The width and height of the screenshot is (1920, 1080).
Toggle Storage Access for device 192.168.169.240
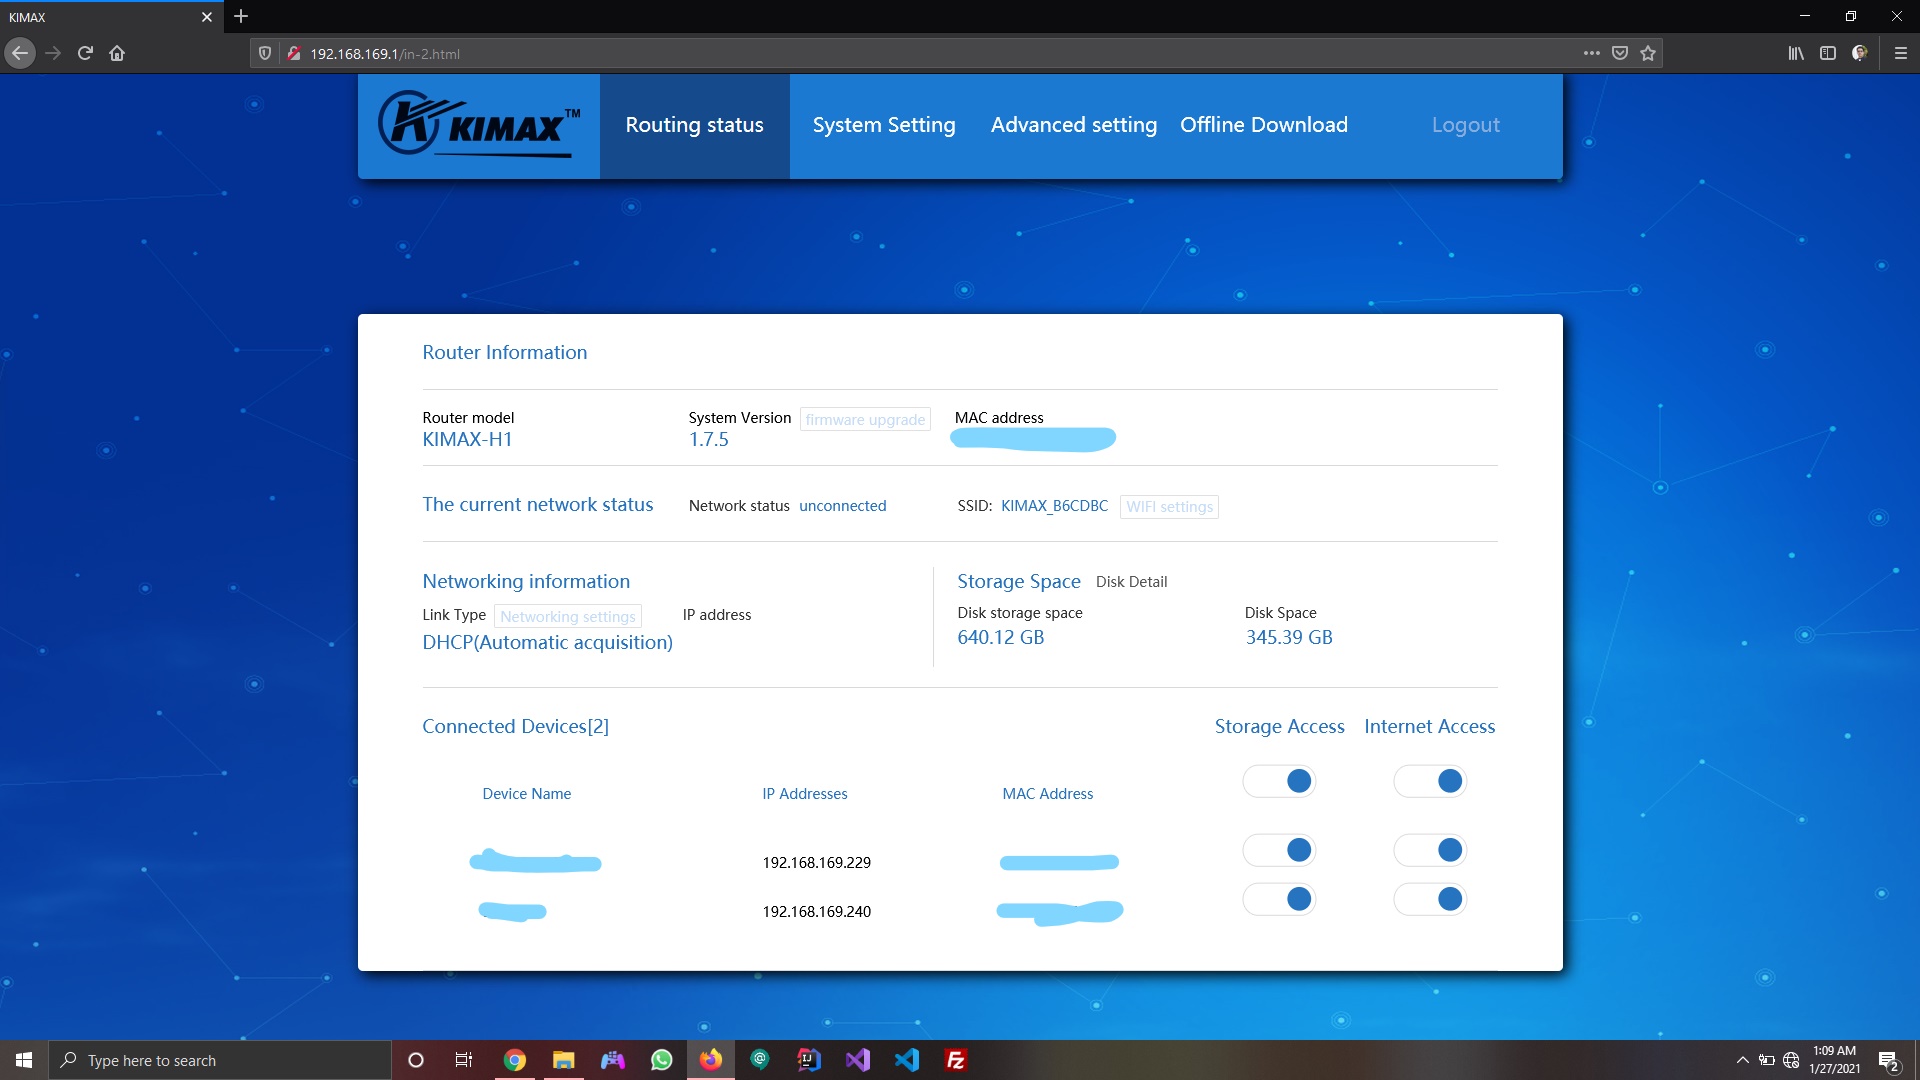pos(1279,899)
